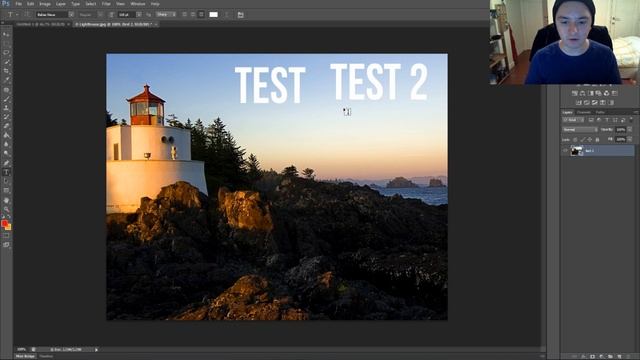
Task: Select the Horizontal Type tool in toolbox
Action: coord(6,172)
